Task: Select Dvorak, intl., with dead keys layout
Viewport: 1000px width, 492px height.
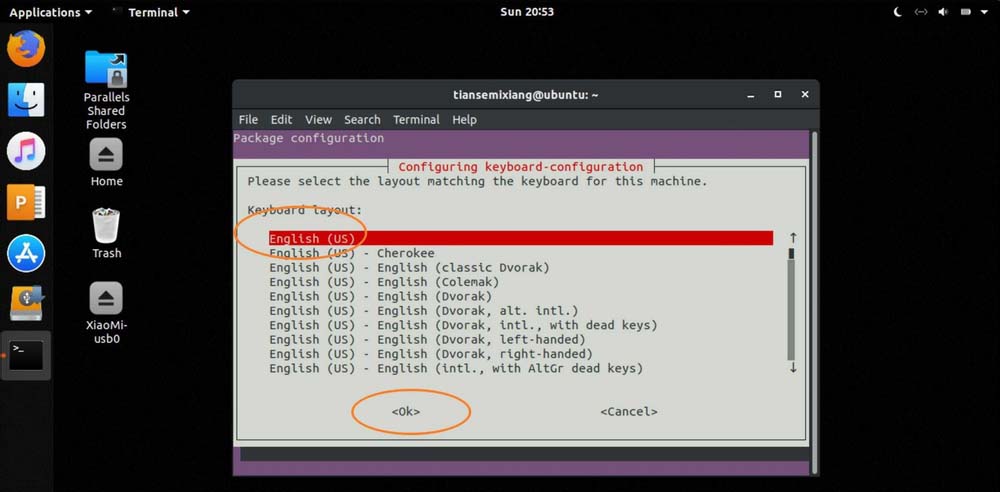Action: (463, 325)
